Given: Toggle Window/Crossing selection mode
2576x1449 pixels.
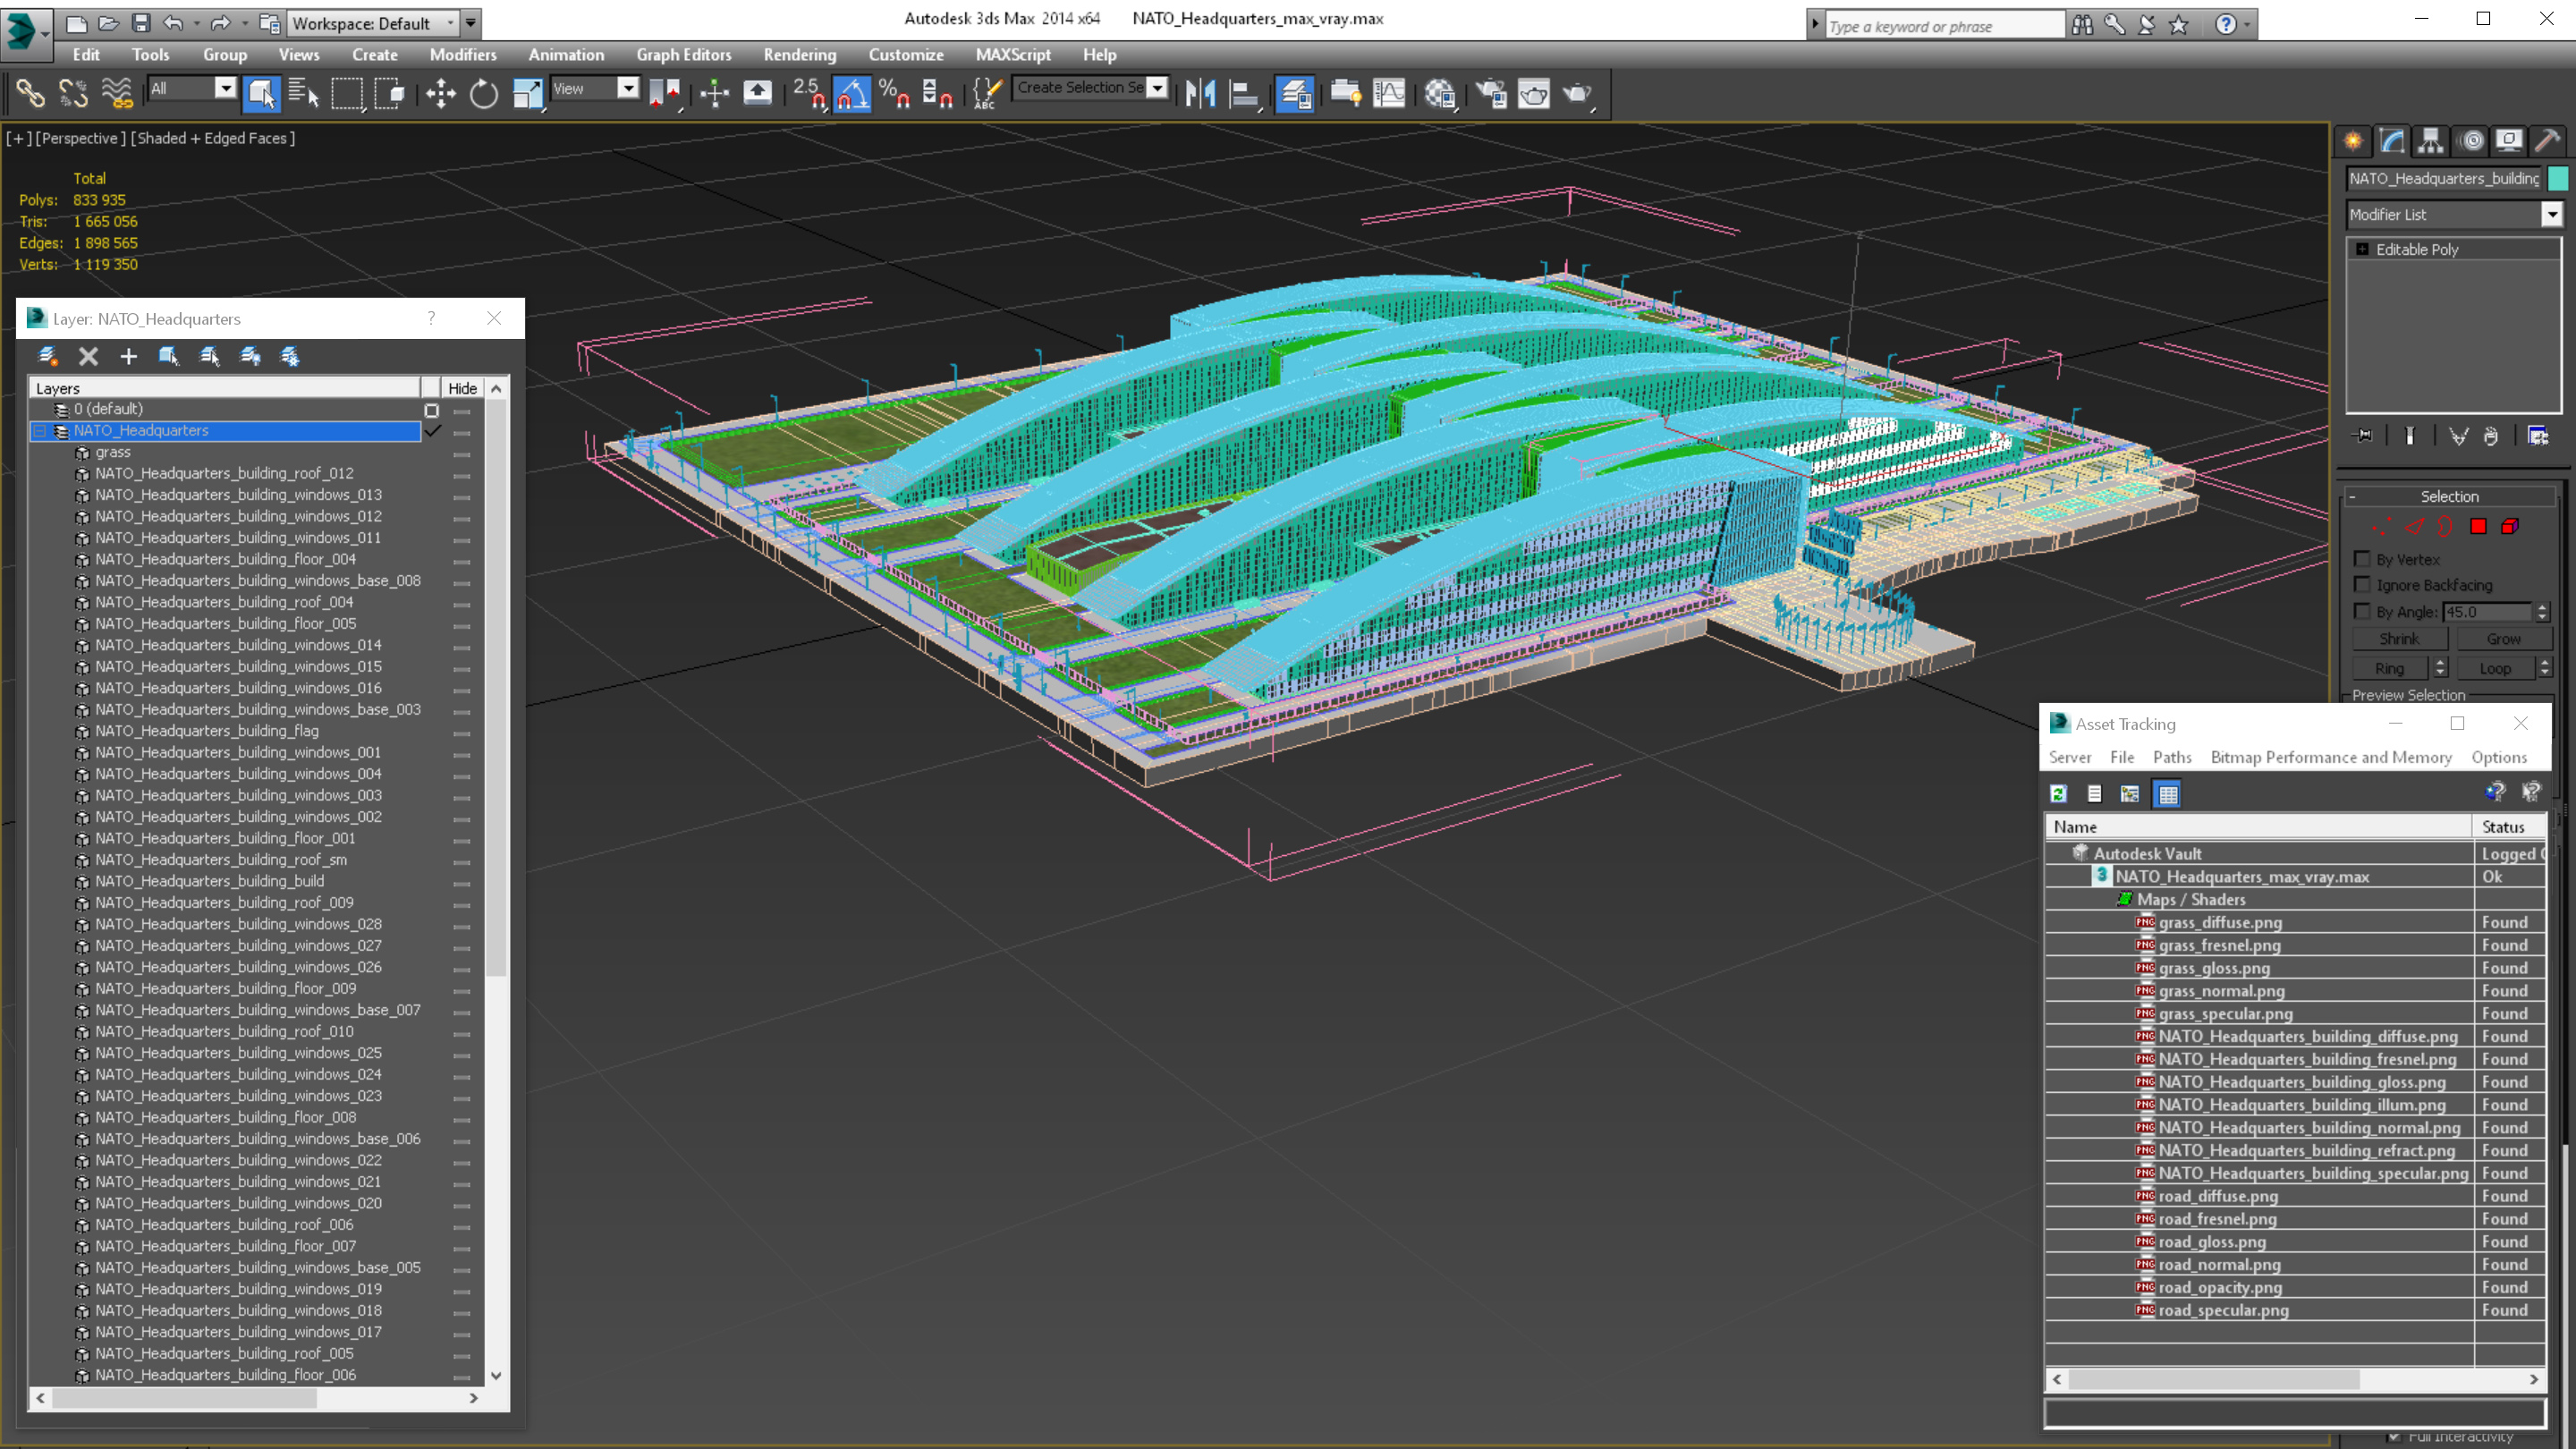Looking at the screenshot, I should coord(389,93).
